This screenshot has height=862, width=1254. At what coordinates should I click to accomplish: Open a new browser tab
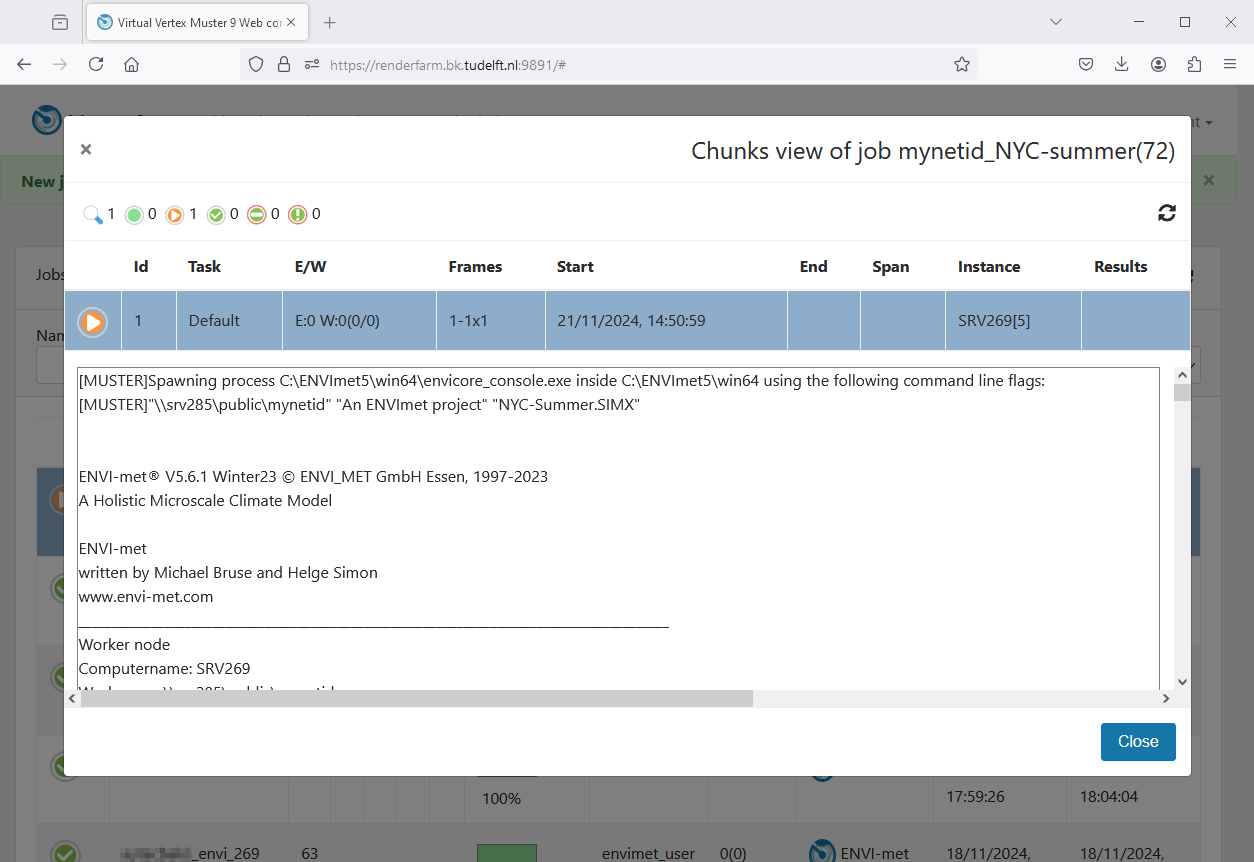(x=330, y=22)
